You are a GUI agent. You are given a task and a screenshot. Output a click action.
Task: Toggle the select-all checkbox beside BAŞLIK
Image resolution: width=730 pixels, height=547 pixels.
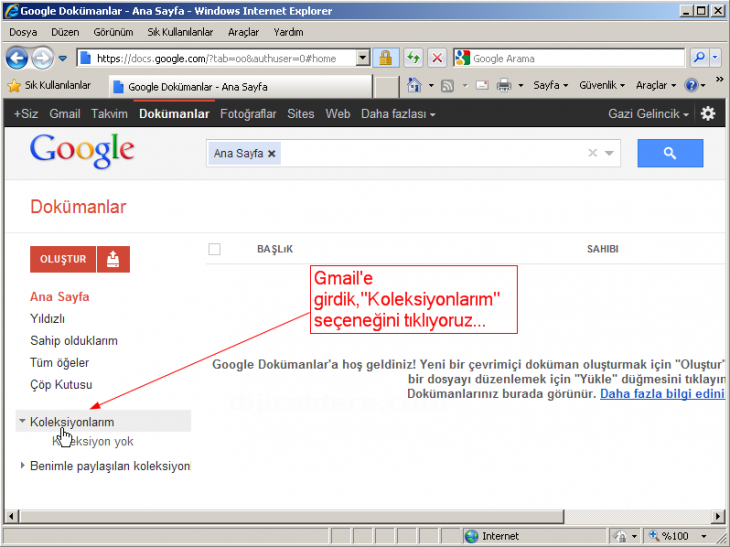tap(214, 249)
